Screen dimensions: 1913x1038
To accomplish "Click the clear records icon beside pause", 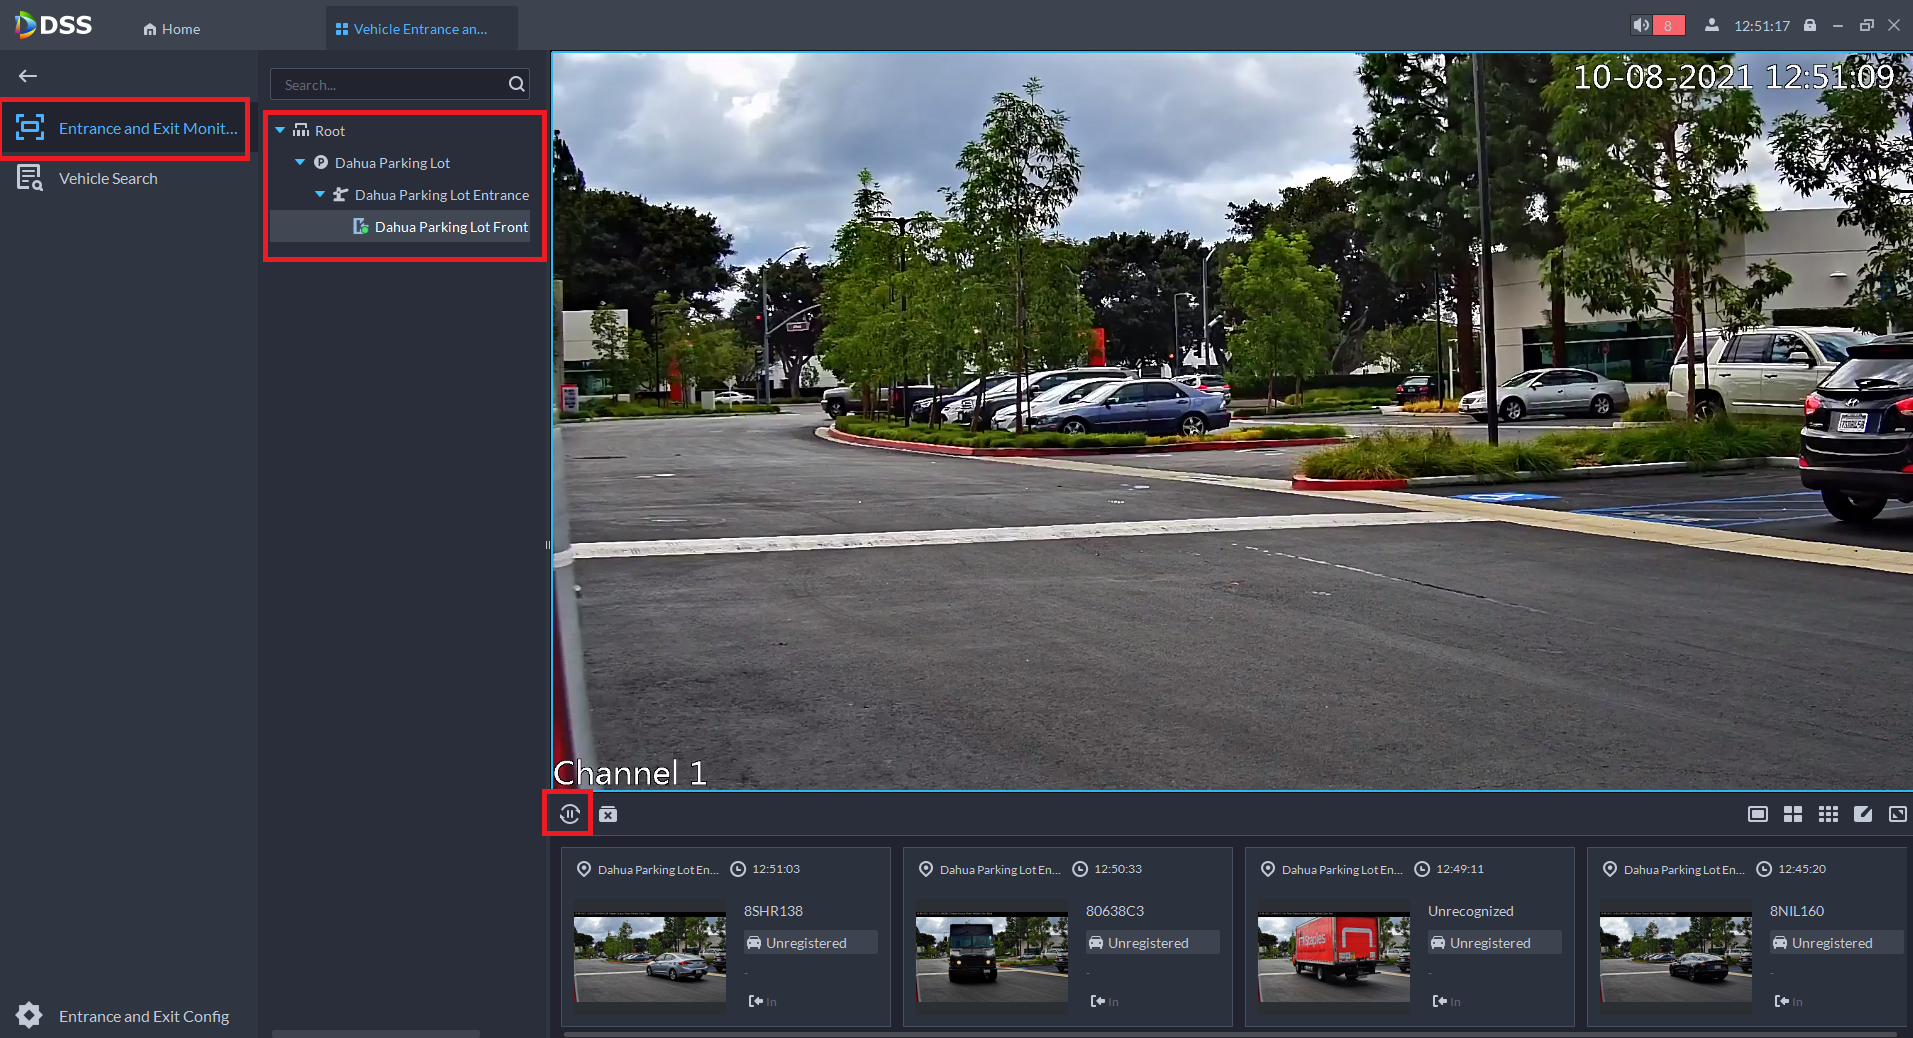I will [608, 814].
